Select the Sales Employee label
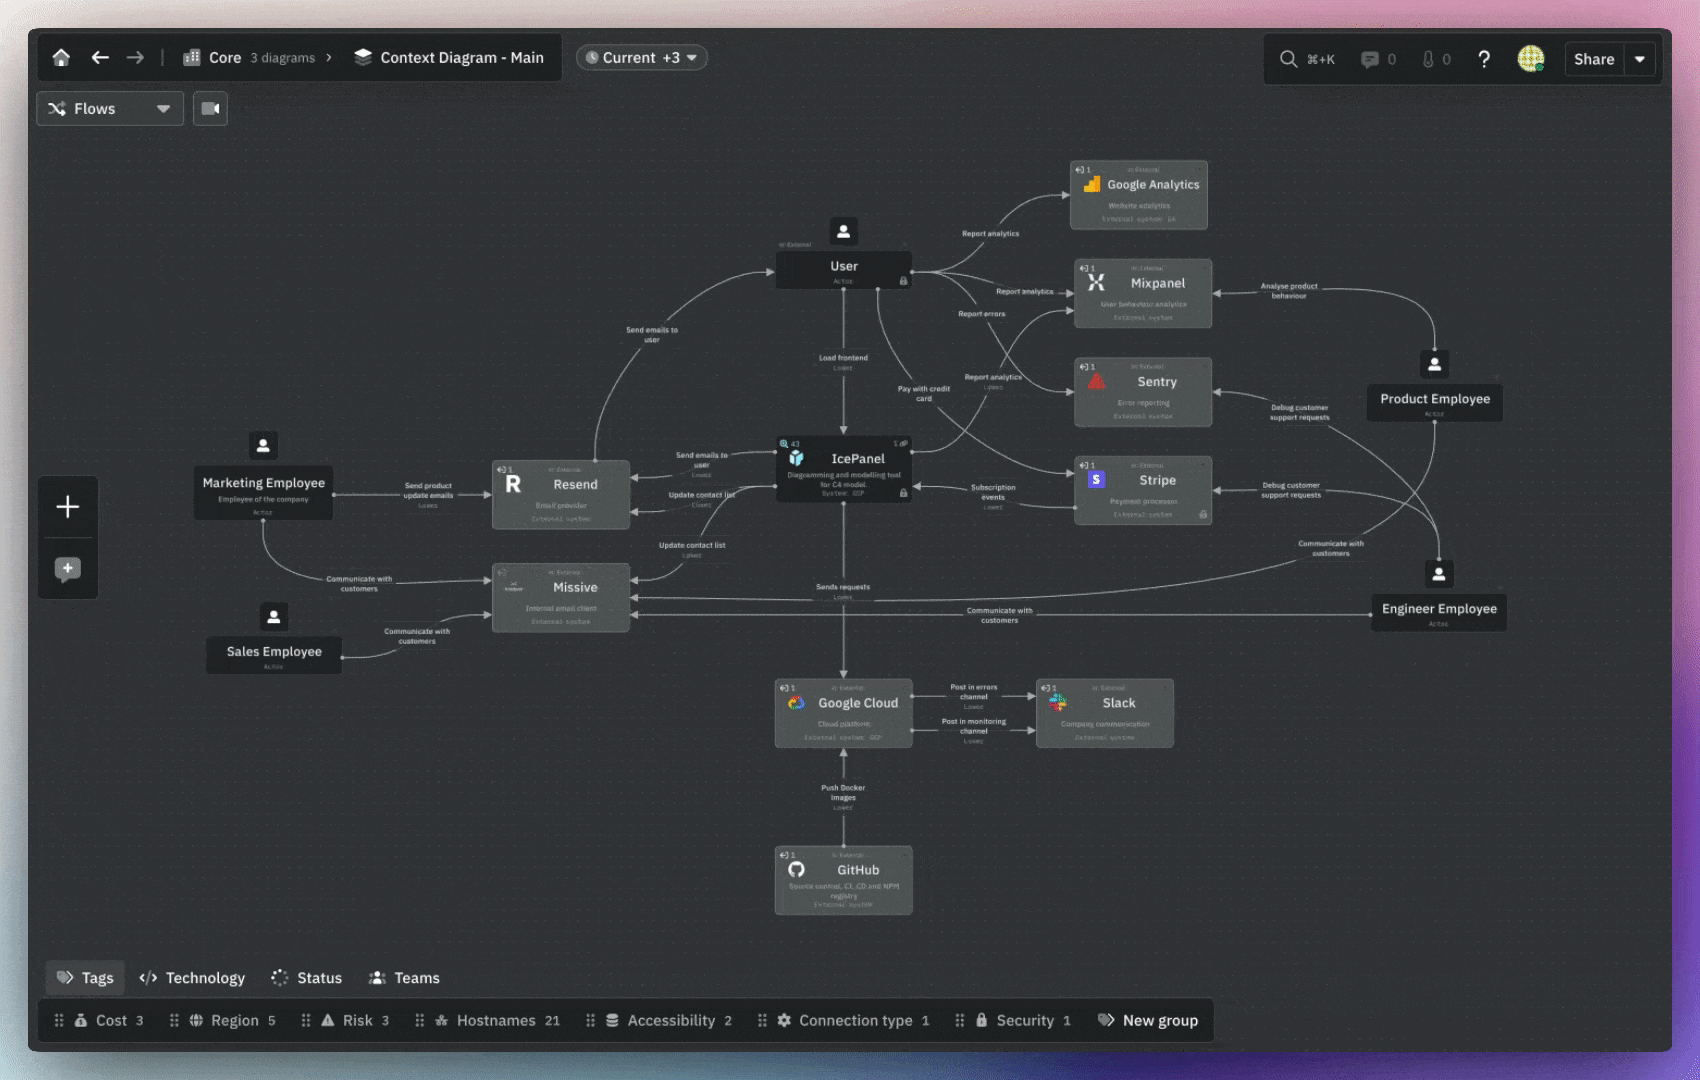Screen dimensions: 1700x1080 [x=274, y=652]
